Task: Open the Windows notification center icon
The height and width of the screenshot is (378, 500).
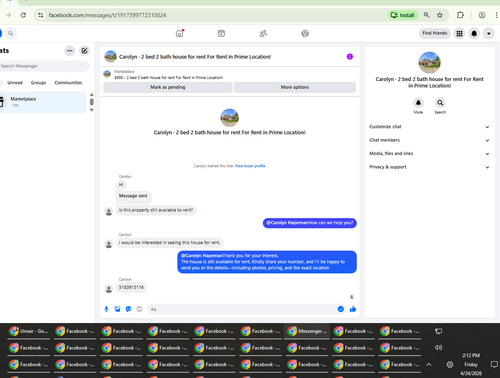Action: pyautogui.click(x=494, y=364)
